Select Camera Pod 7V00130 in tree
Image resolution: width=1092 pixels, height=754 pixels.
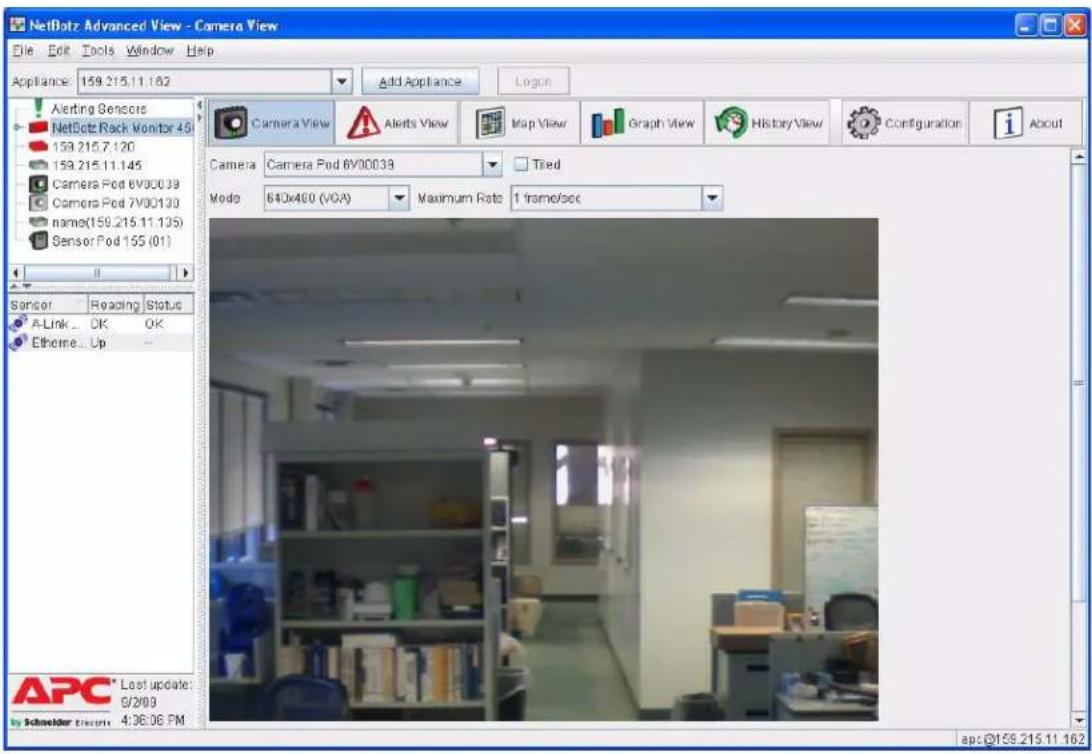116,203
